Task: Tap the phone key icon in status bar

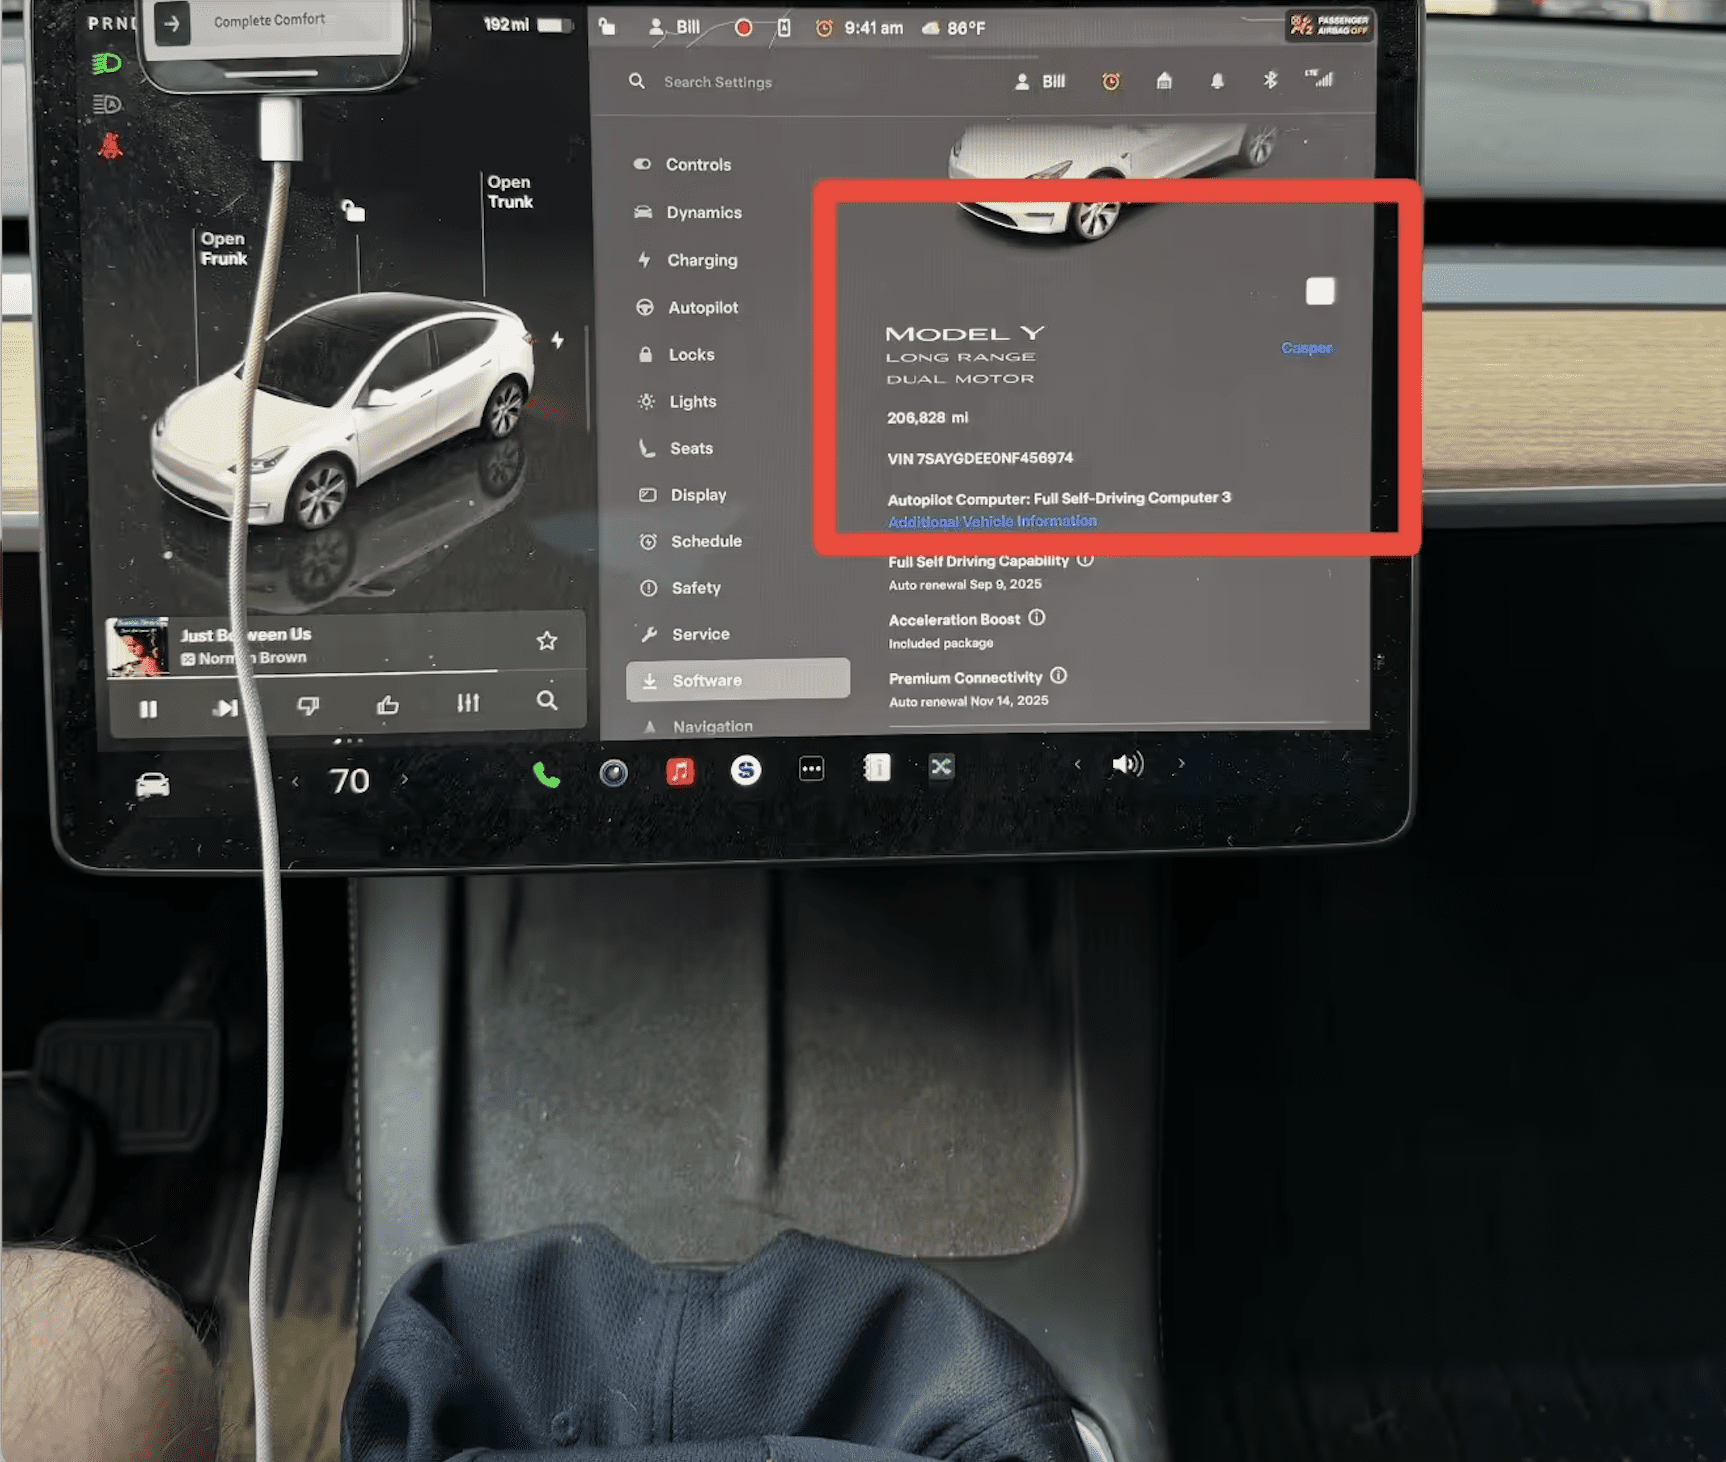Action: coord(784,28)
